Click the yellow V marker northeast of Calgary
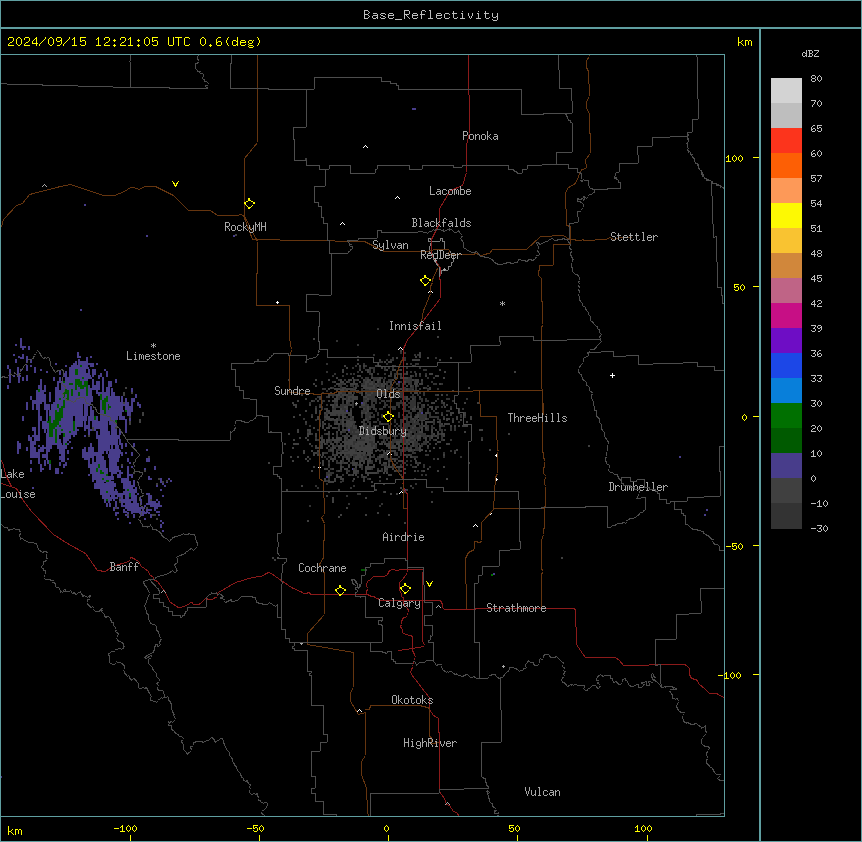This screenshot has height=842, width=862. [x=429, y=584]
